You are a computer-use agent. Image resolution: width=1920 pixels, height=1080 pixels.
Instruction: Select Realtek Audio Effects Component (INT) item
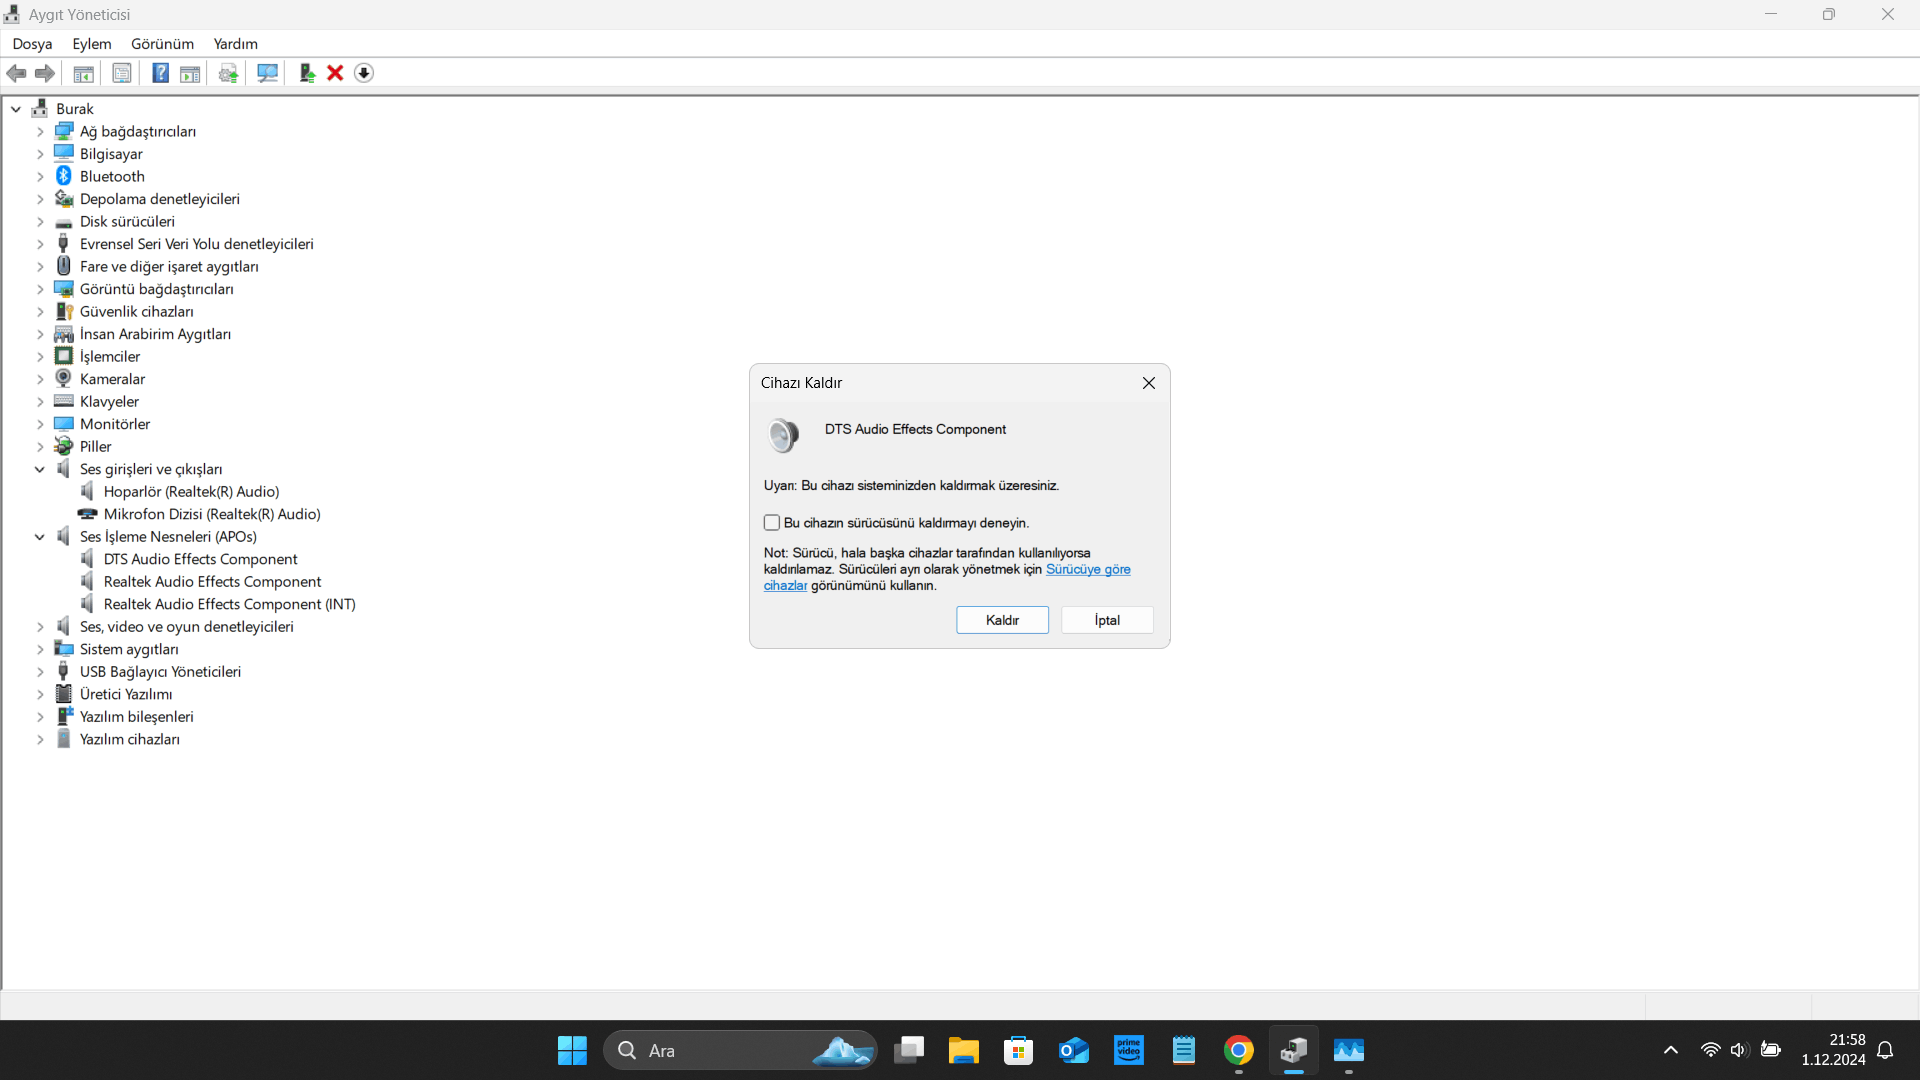click(229, 604)
